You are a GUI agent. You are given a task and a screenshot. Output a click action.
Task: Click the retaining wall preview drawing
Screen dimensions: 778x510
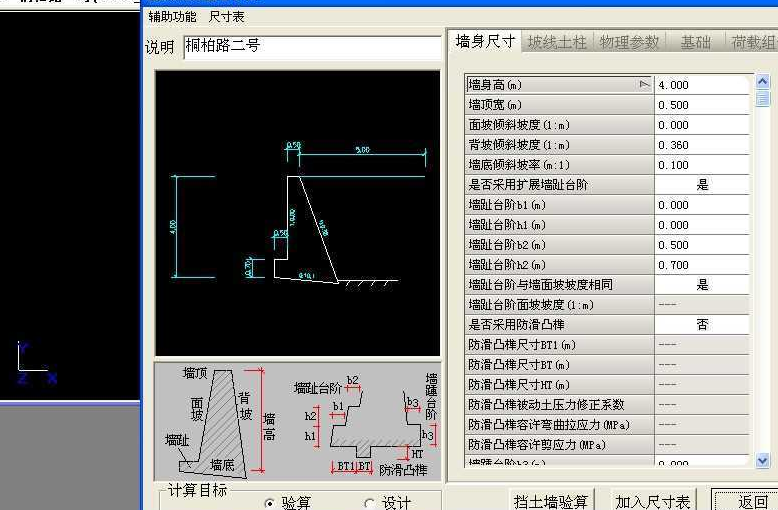pos(297,213)
